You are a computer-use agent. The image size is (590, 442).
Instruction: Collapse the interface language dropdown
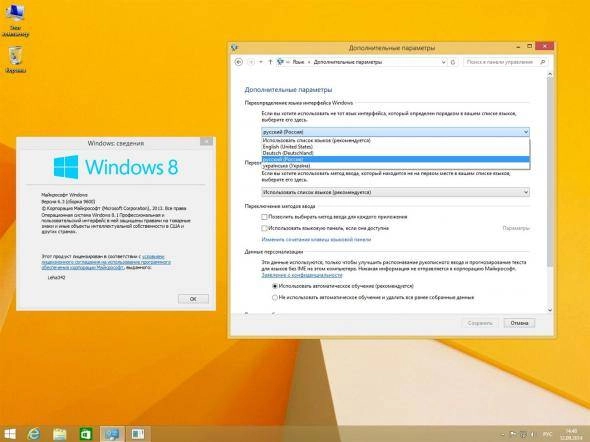click(x=526, y=132)
